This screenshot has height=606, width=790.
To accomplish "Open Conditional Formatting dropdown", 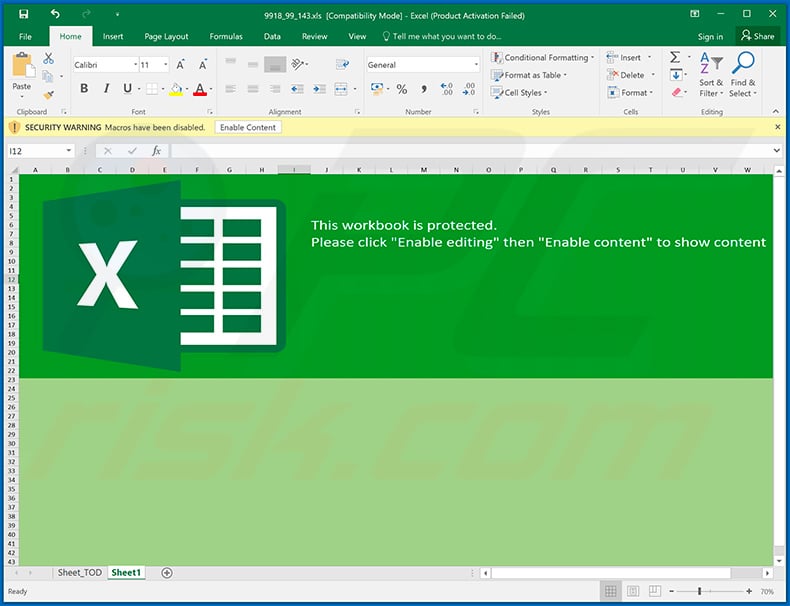I will pyautogui.click(x=543, y=57).
